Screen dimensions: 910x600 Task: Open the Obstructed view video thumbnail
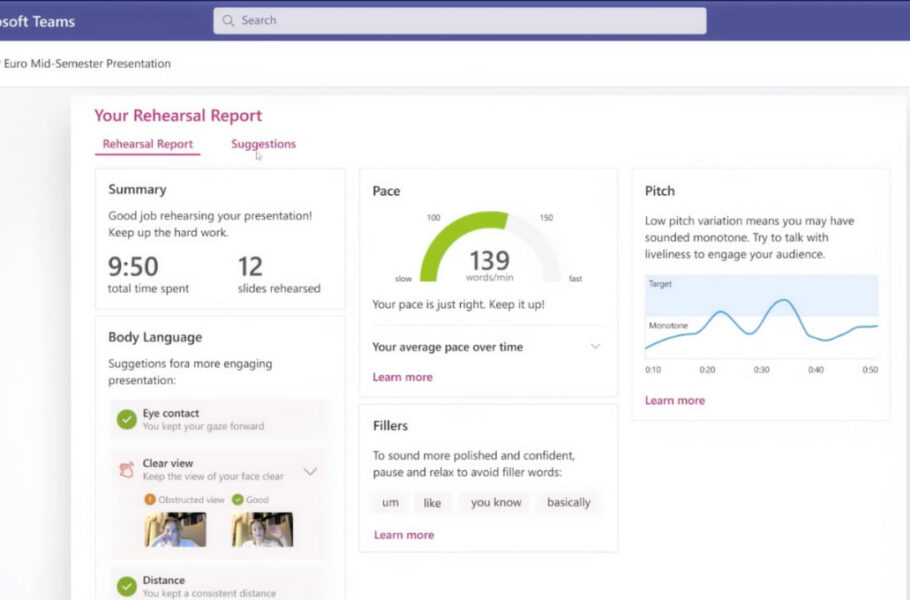click(175, 530)
